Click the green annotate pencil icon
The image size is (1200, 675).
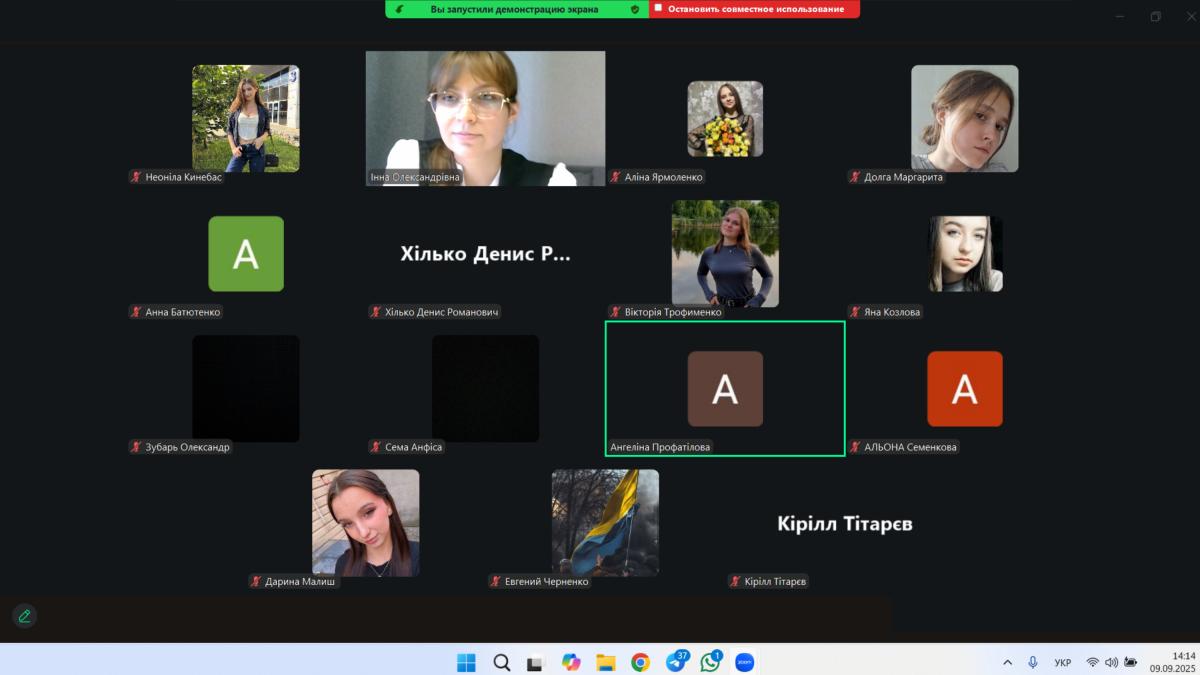tap(24, 616)
